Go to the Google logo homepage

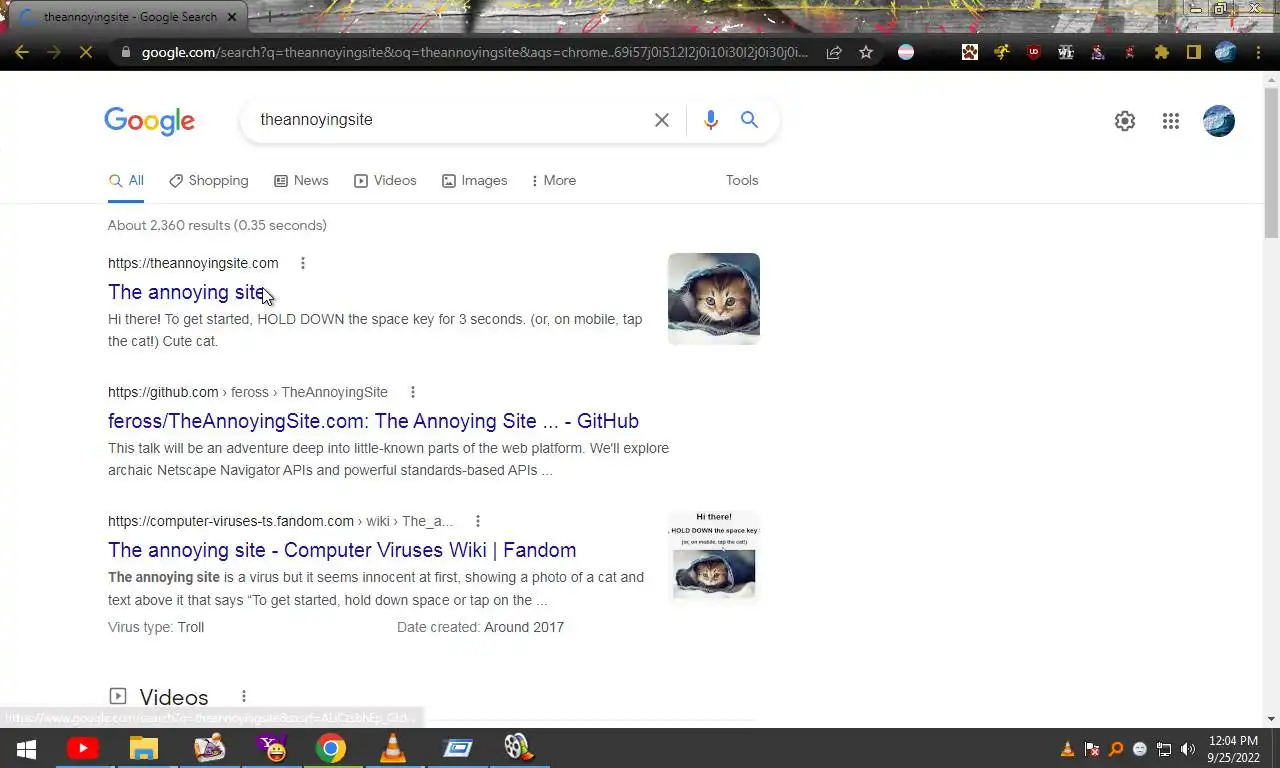pyautogui.click(x=149, y=121)
